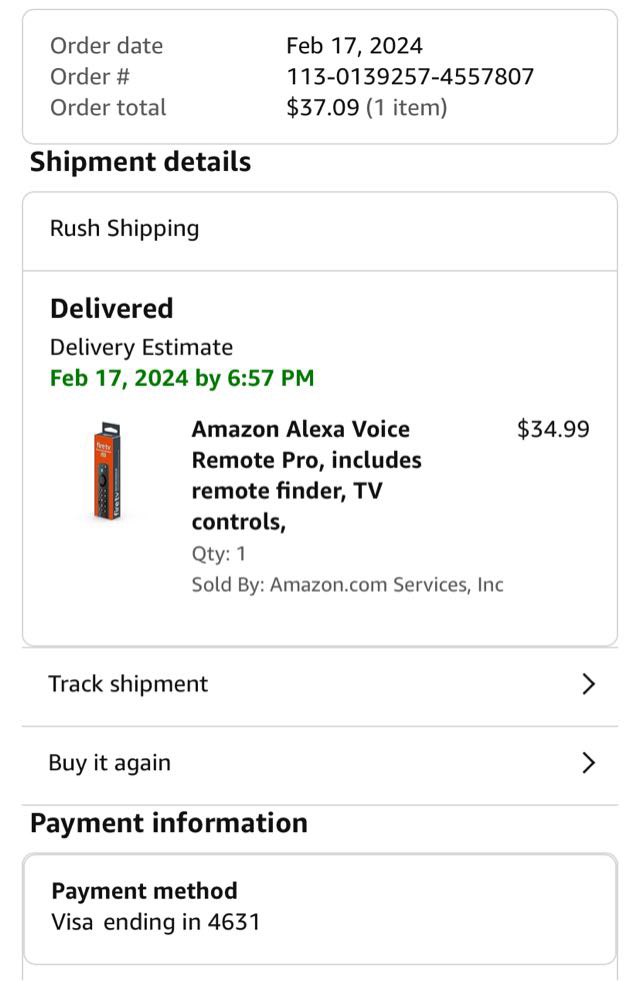640x981 pixels.
Task: Select the Buy it again label
Action: (x=109, y=763)
